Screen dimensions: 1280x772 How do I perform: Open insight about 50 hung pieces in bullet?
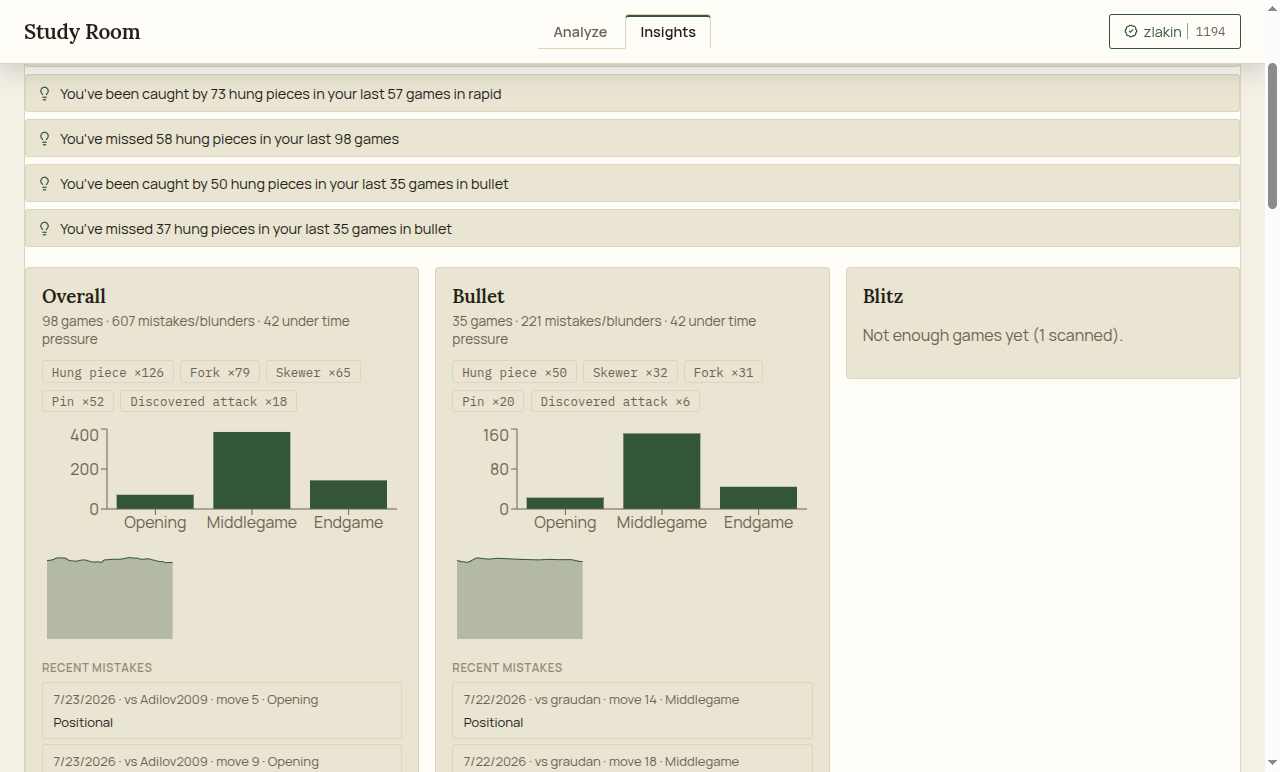(632, 184)
